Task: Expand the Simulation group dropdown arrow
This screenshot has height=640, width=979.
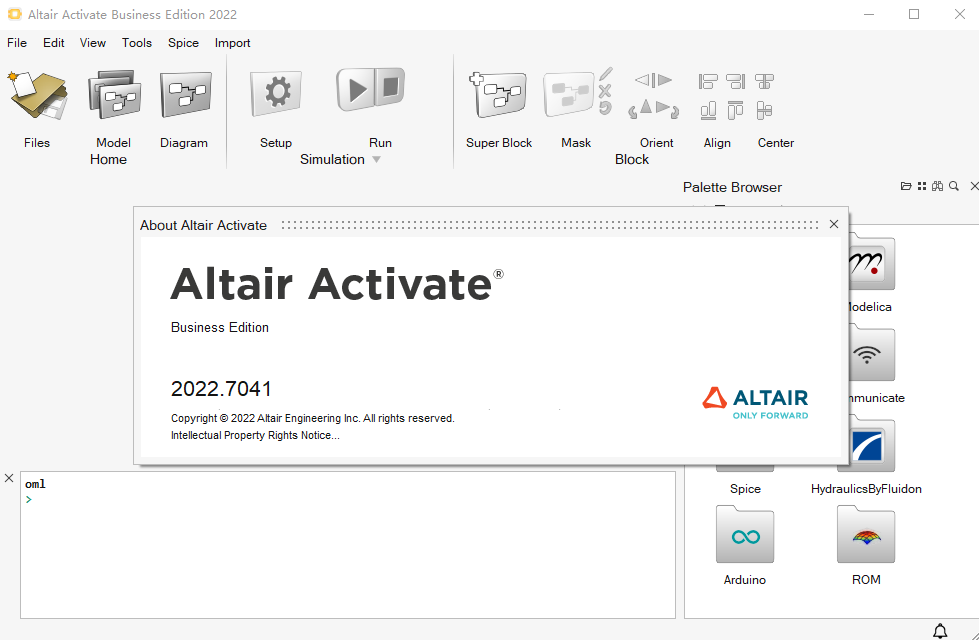Action: (x=376, y=160)
